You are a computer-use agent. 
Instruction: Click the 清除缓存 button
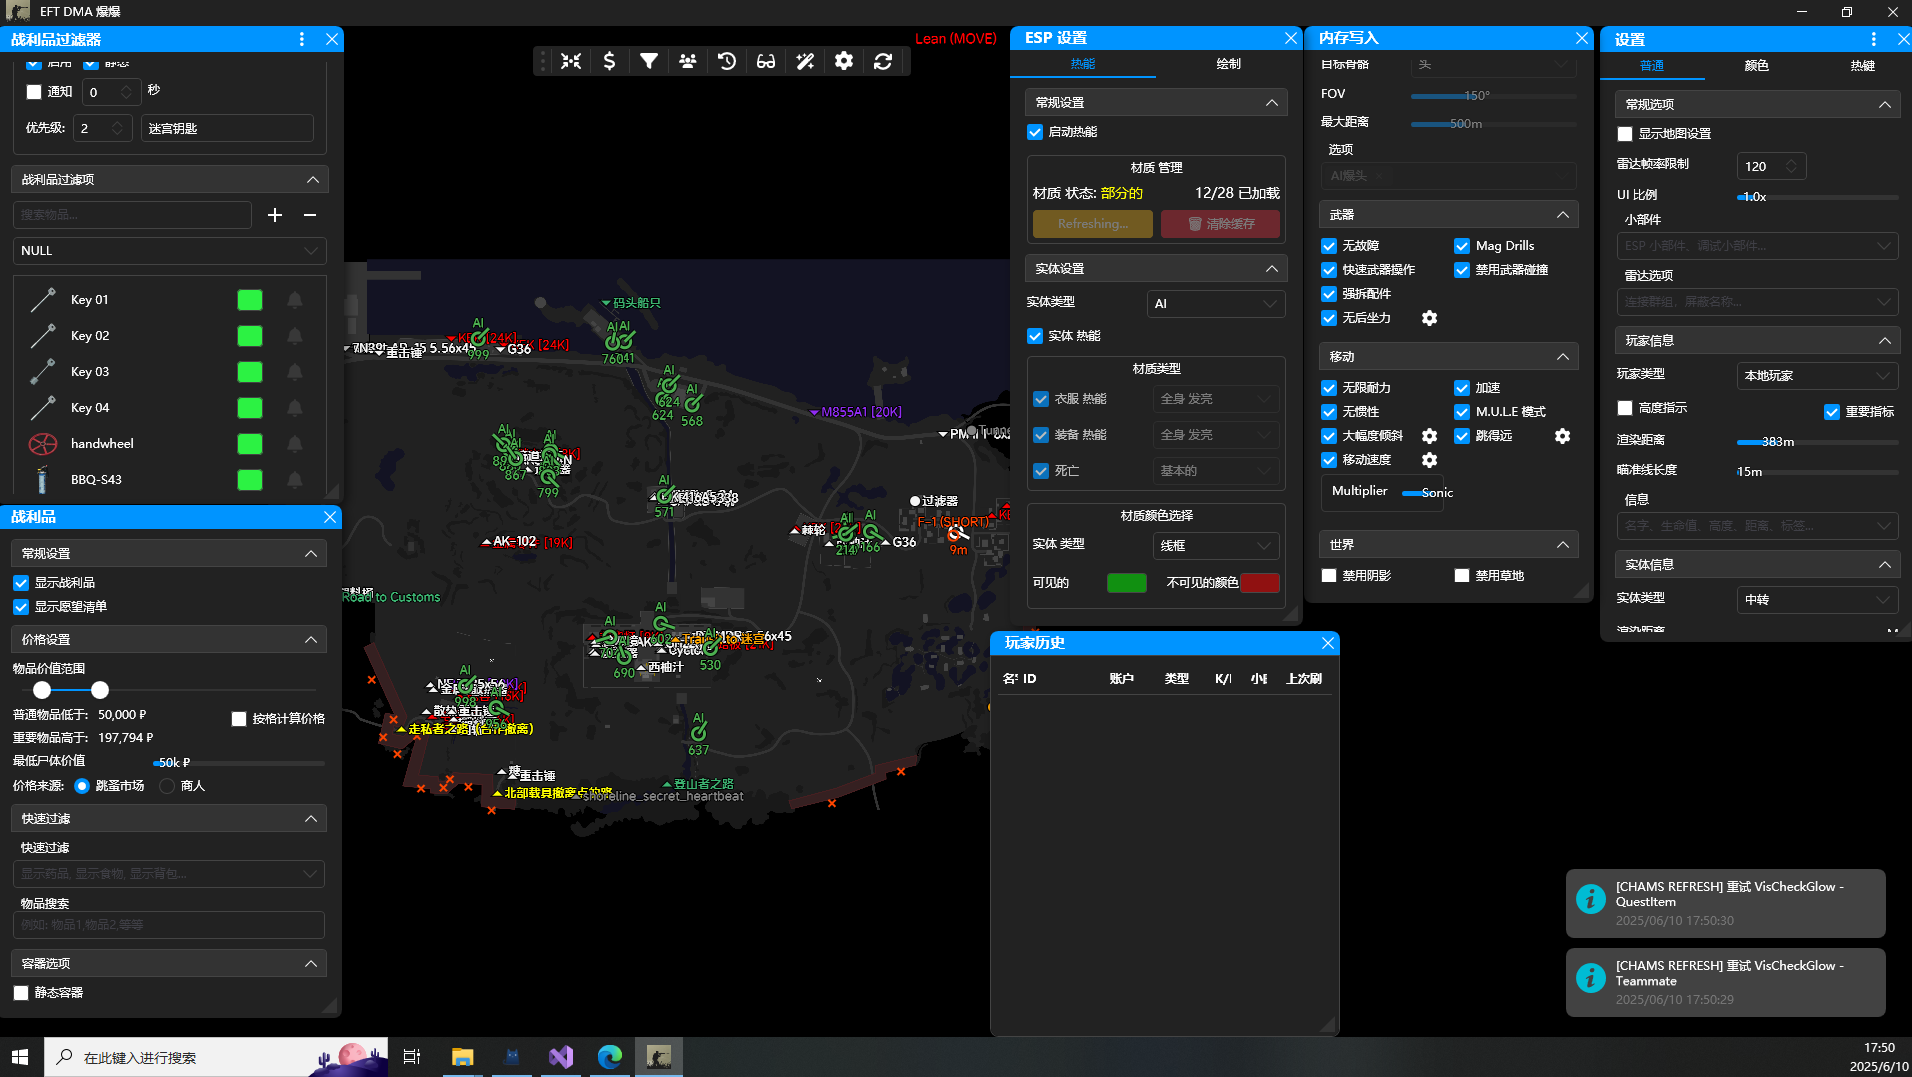[1221, 224]
